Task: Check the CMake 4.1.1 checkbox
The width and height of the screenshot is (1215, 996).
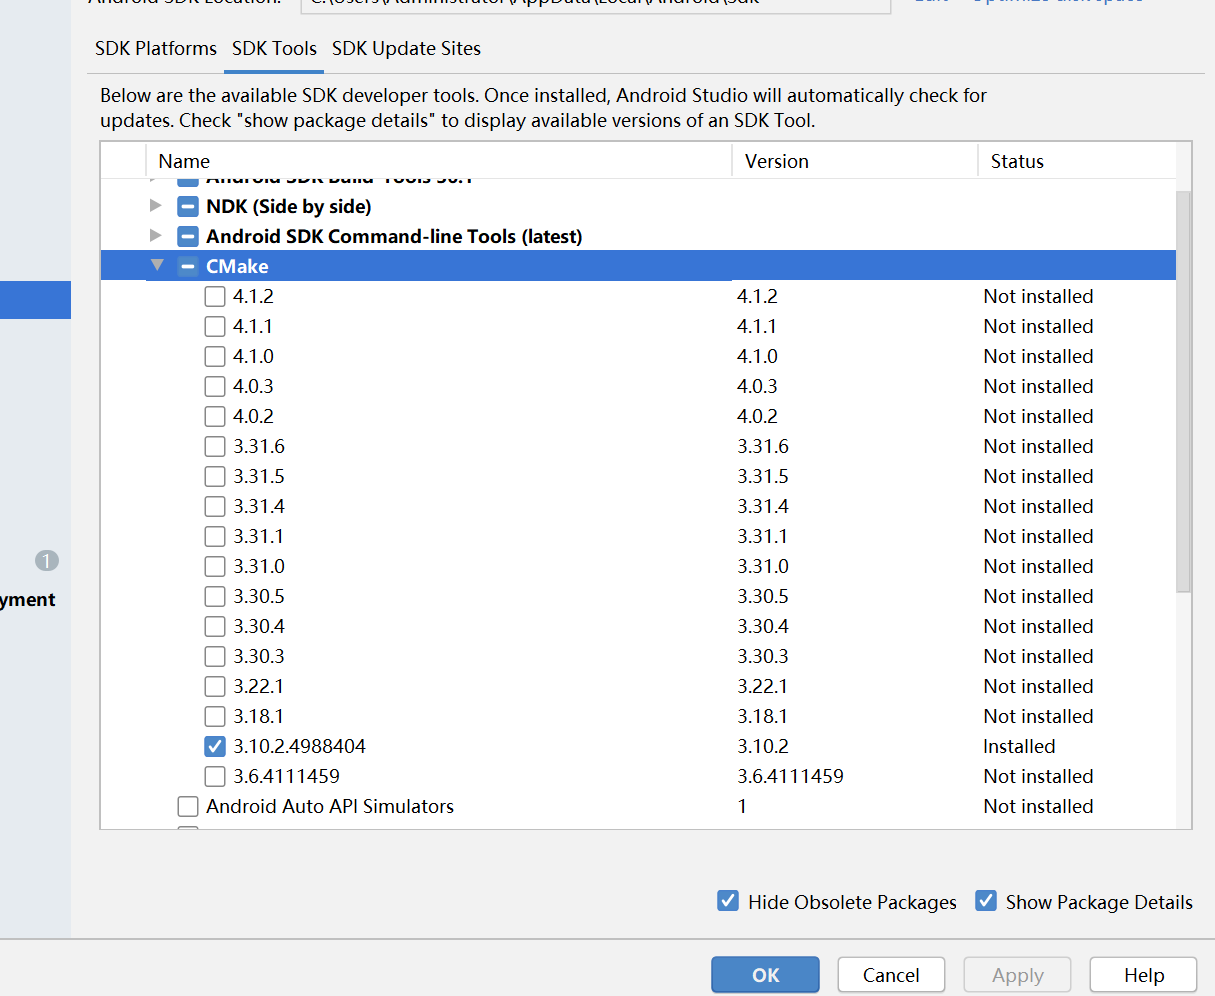Action: pos(215,327)
